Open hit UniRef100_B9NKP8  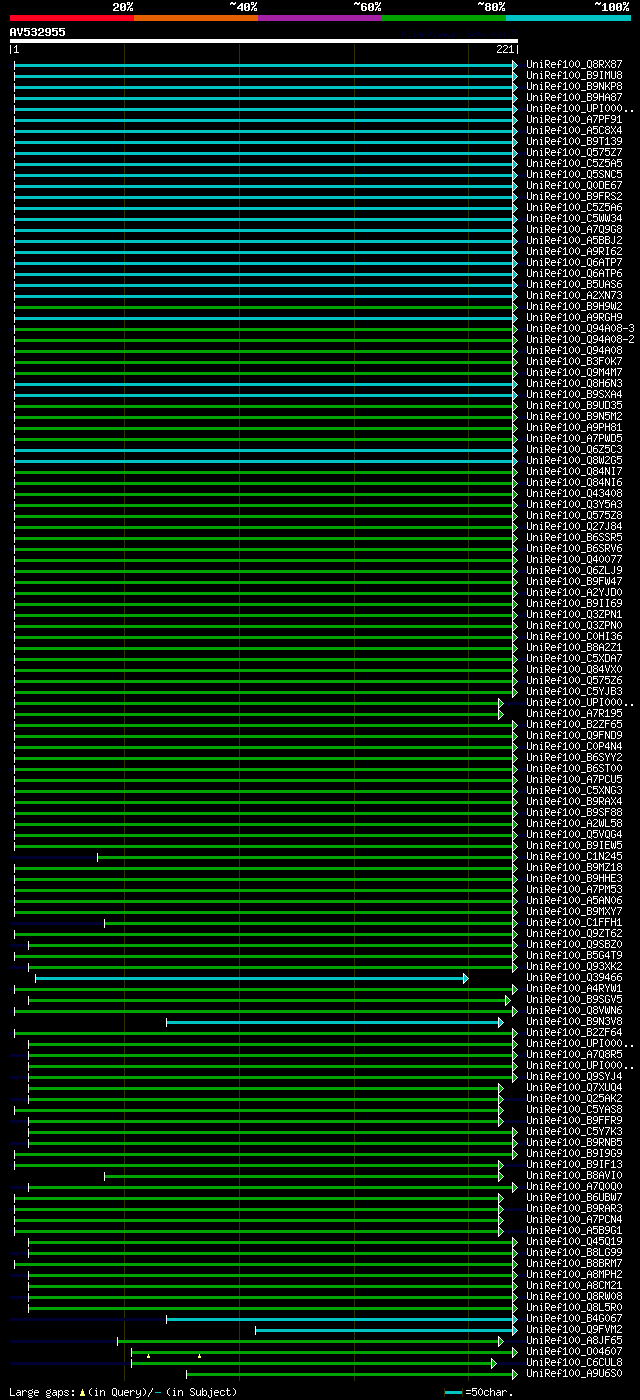pos(574,86)
